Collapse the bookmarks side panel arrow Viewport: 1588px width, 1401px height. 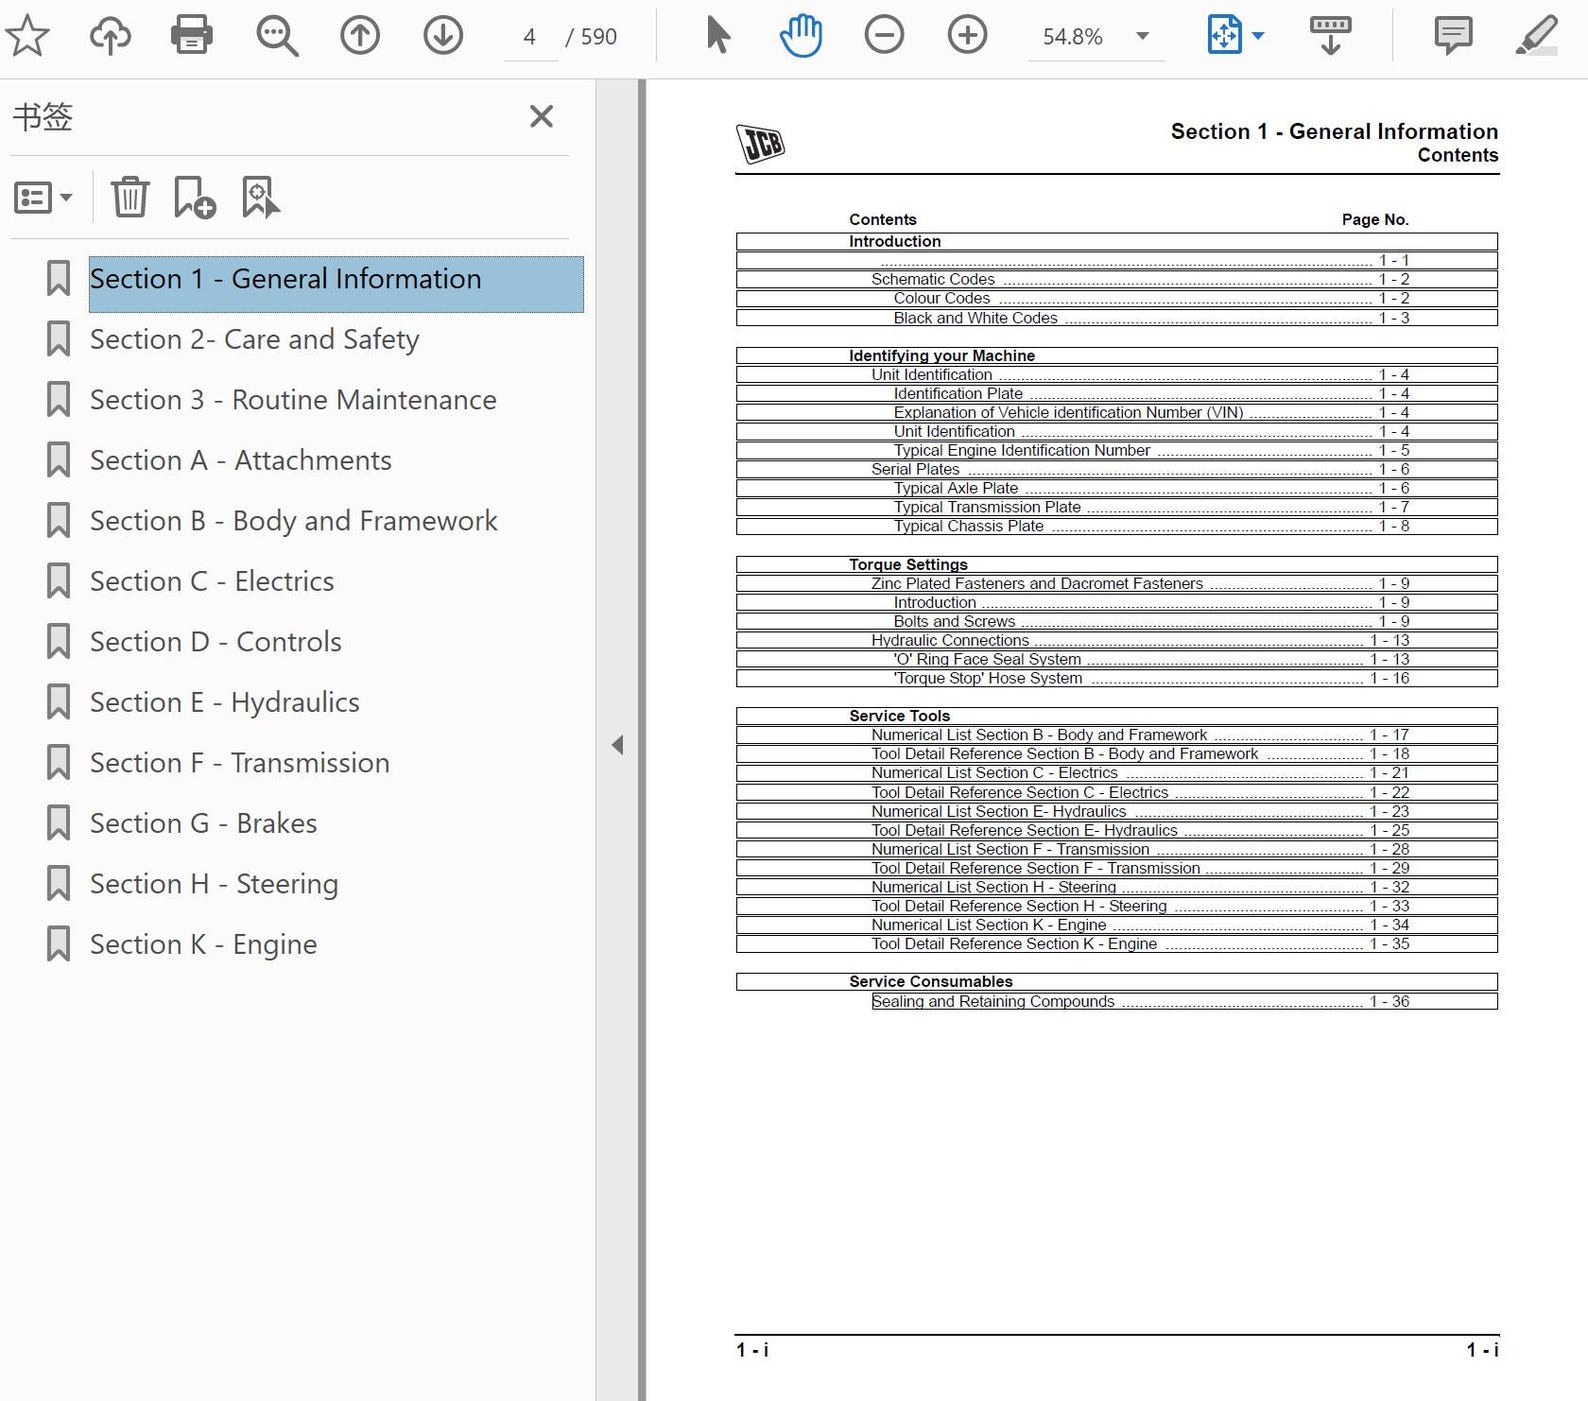click(x=618, y=745)
